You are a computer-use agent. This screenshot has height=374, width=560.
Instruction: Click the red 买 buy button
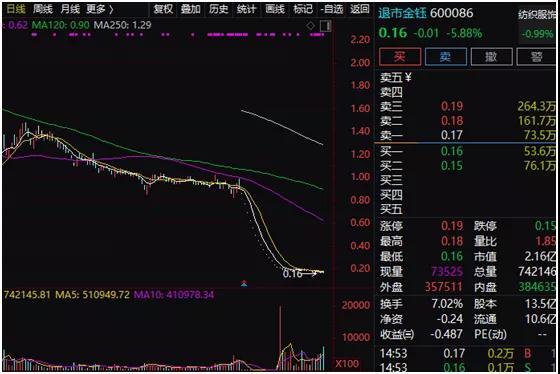[x=400, y=56]
